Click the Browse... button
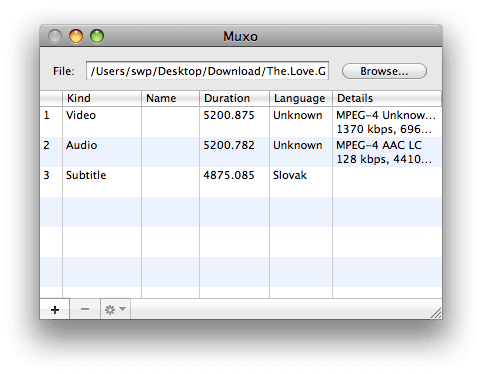 click(x=384, y=71)
